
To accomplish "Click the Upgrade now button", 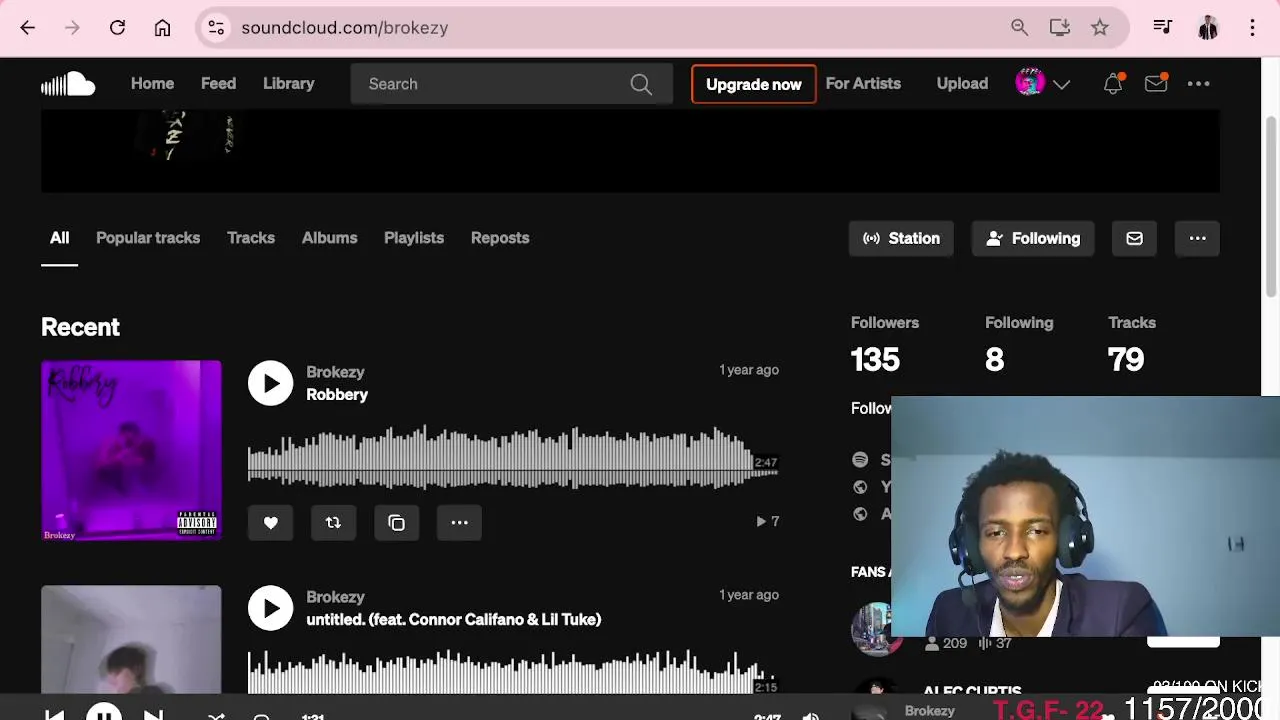I will [754, 84].
